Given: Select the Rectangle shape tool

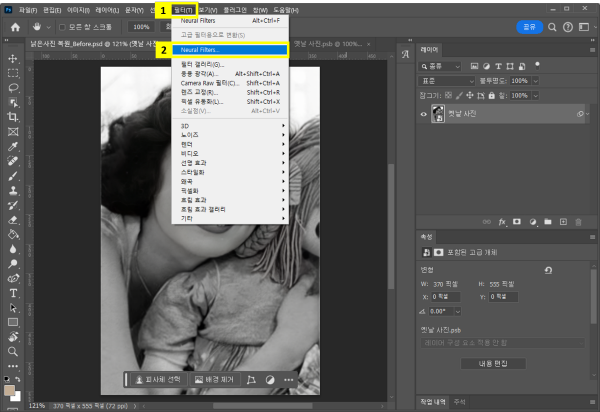Looking at the screenshot, I should [x=13, y=322].
